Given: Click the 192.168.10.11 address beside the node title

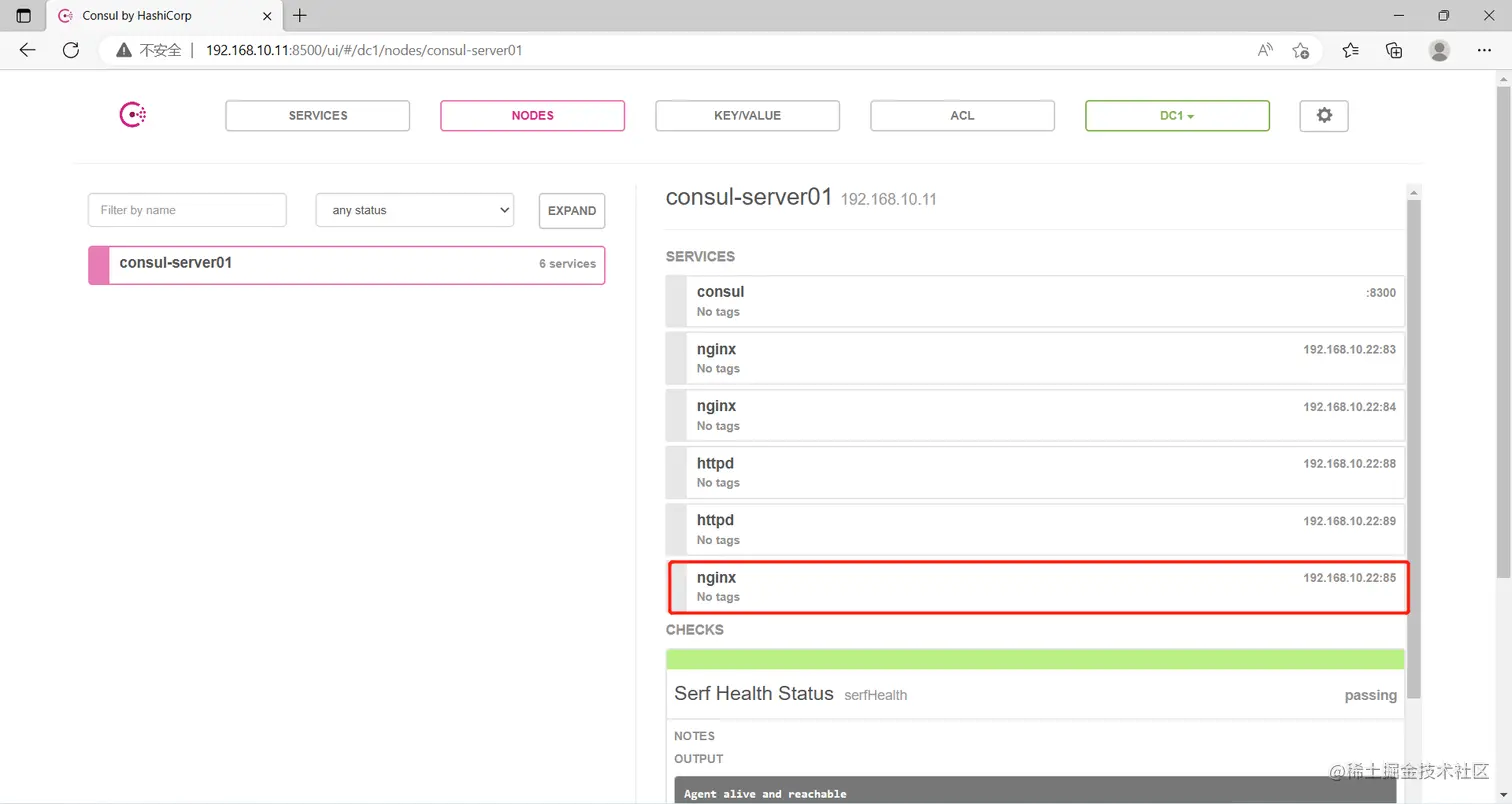Looking at the screenshot, I should pos(888,199).
